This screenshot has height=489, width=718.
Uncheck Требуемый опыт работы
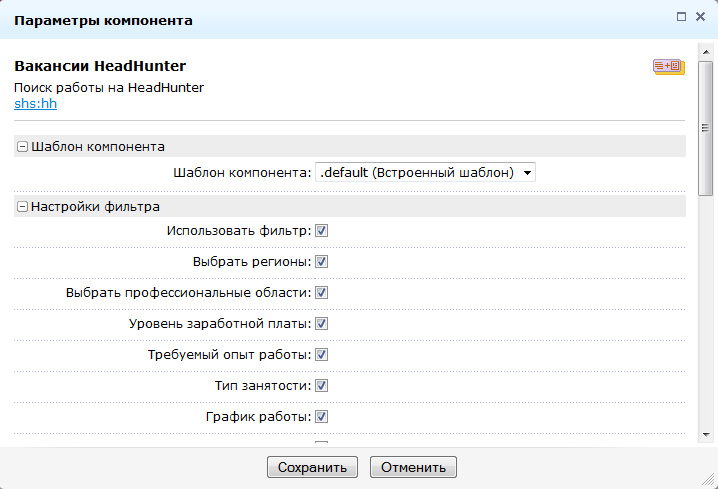322,355
